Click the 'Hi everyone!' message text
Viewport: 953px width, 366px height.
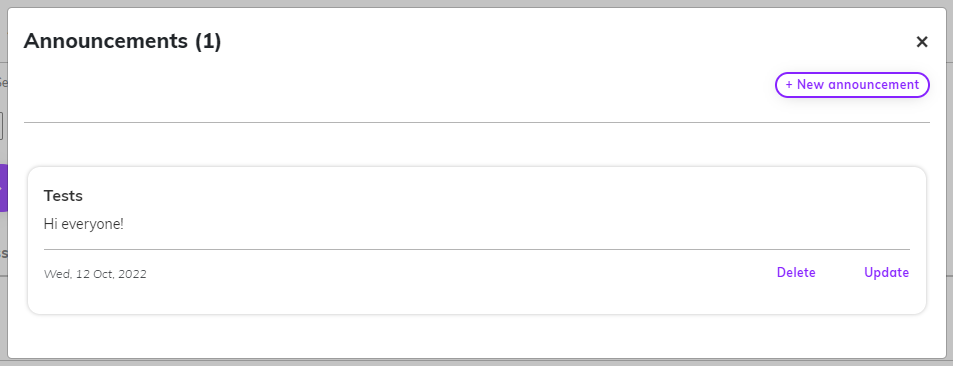click(84, 224)
